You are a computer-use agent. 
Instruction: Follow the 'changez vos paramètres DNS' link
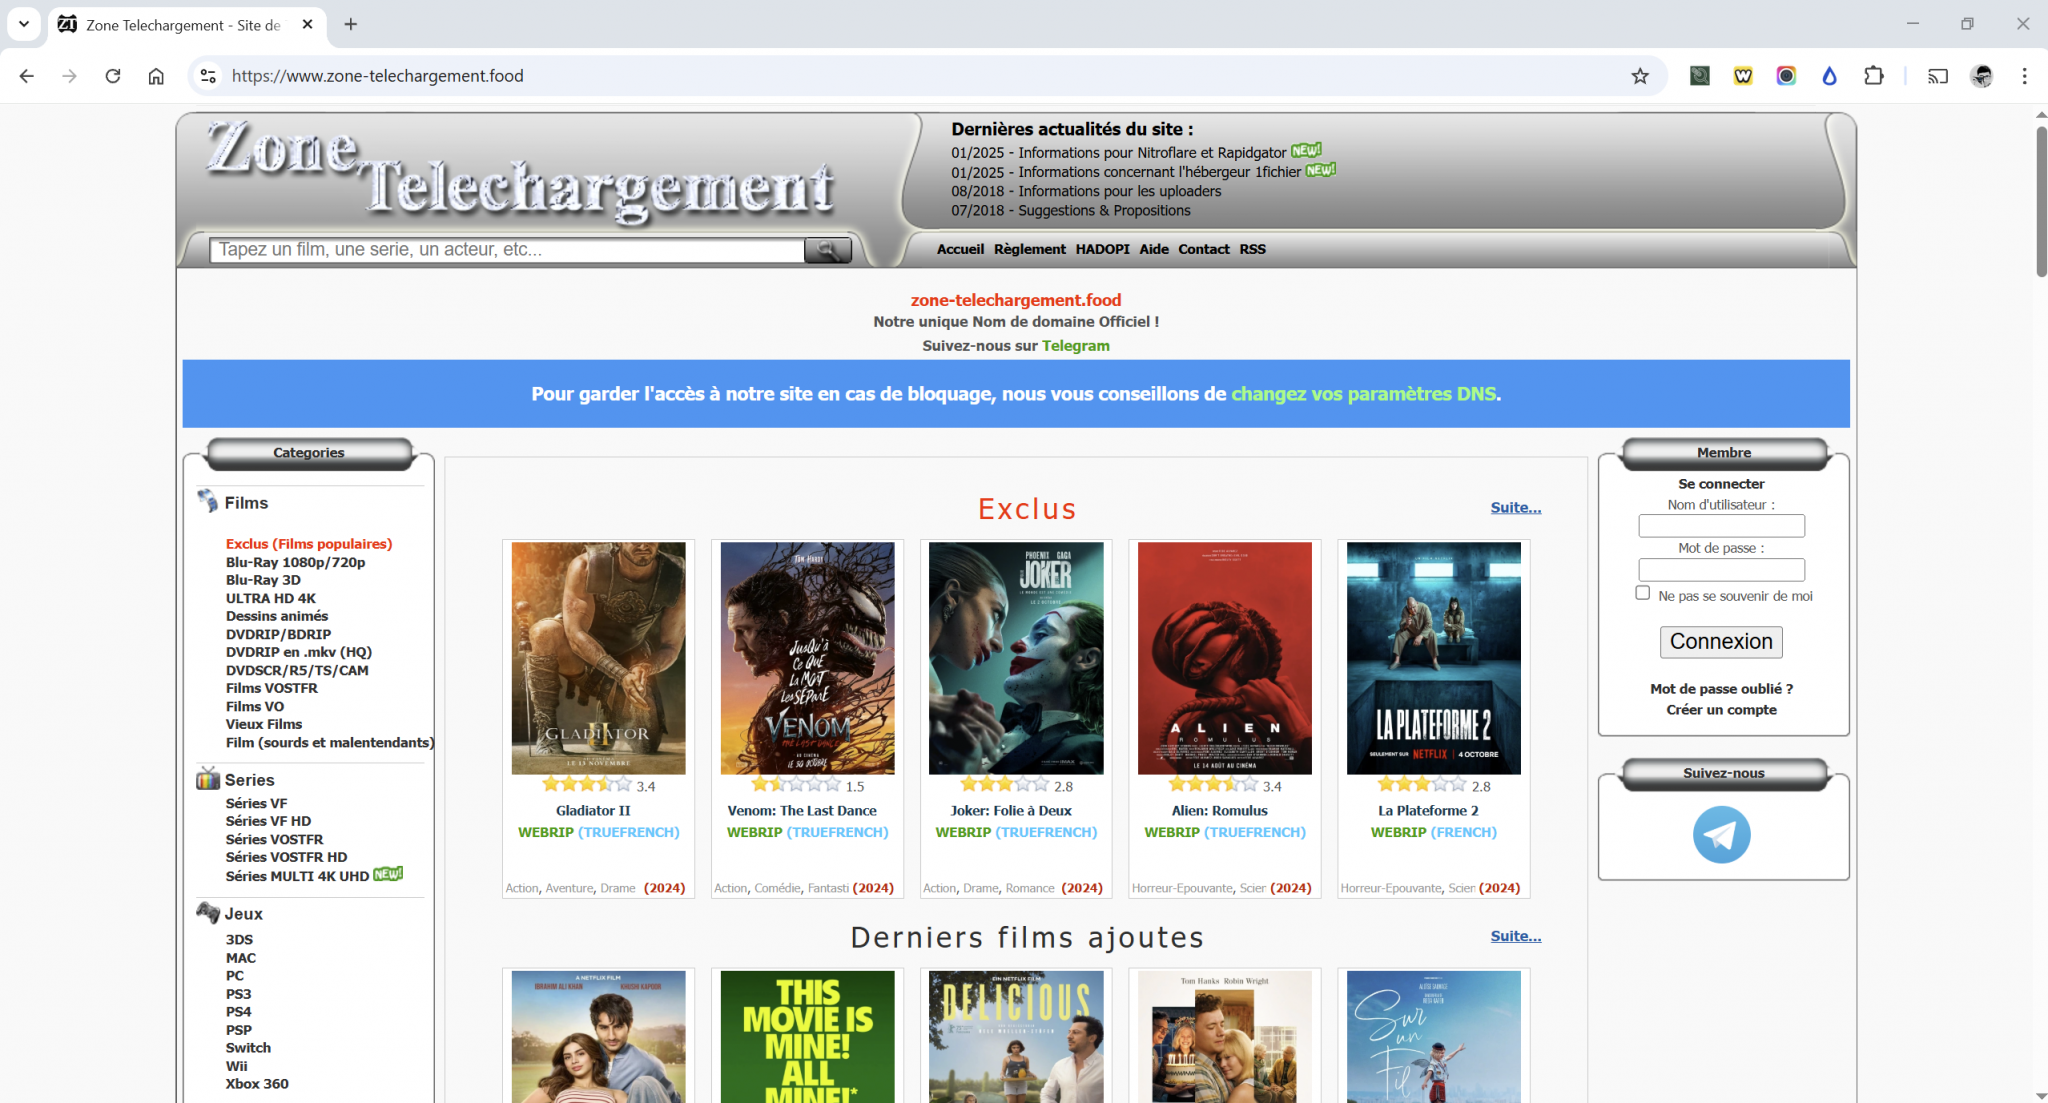coord(1363,394)
